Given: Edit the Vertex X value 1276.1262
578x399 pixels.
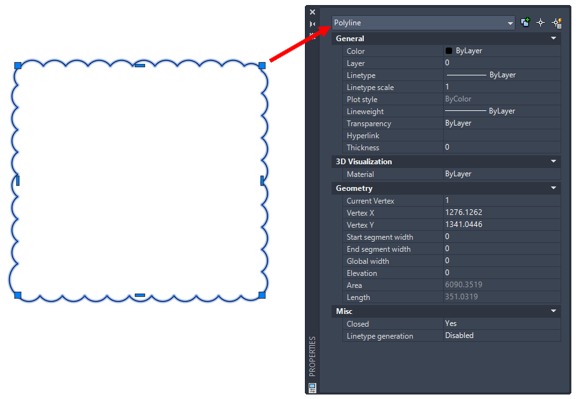Looking at the screenshot, I should [x=502, y=213].
